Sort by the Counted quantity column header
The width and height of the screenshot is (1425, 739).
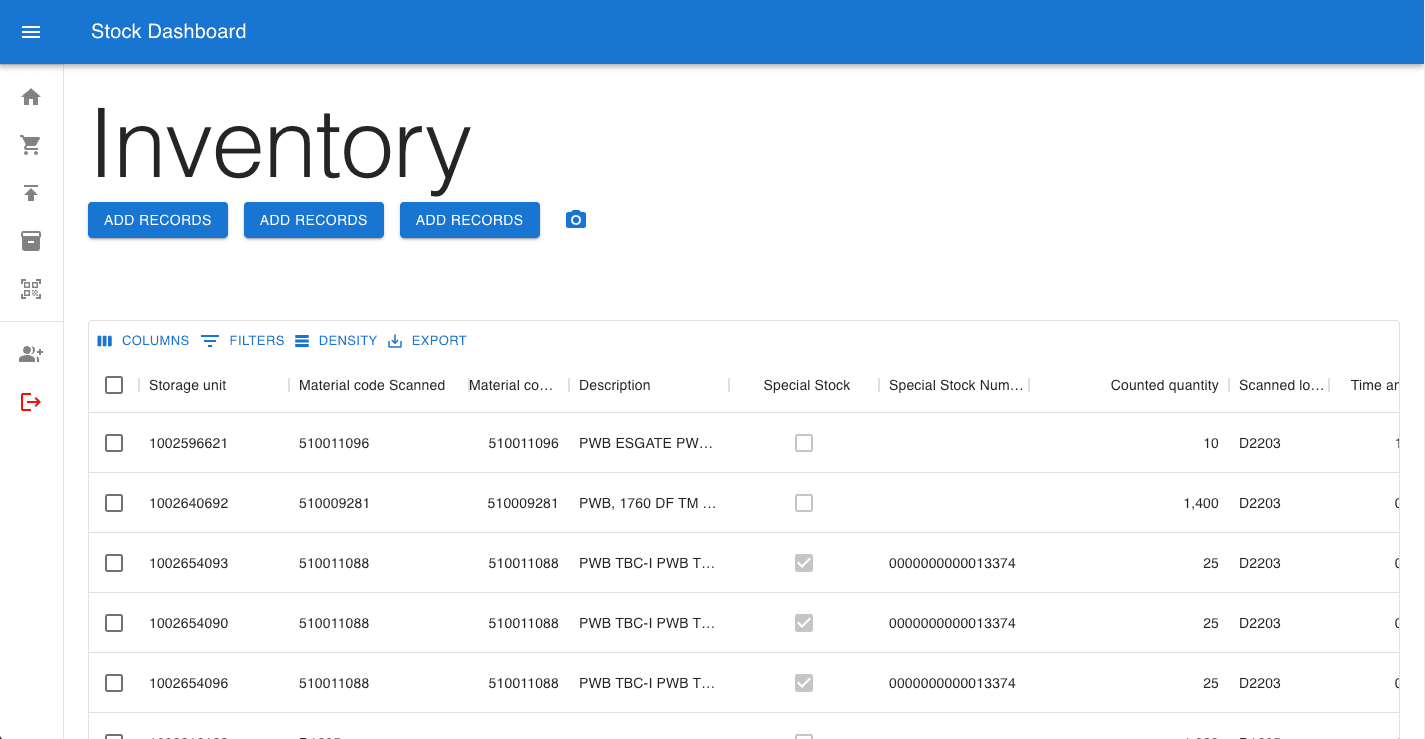[x=1164, y=385]
